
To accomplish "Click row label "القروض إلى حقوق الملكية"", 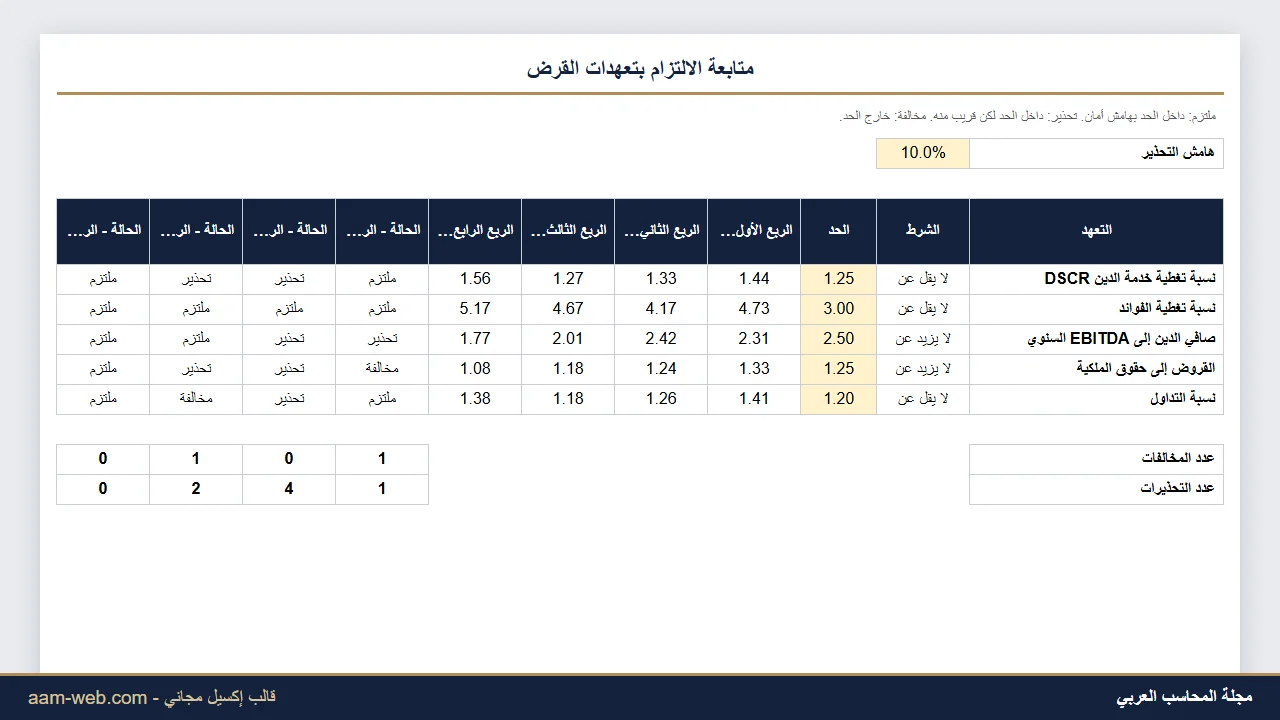I will coord(1096,369).
